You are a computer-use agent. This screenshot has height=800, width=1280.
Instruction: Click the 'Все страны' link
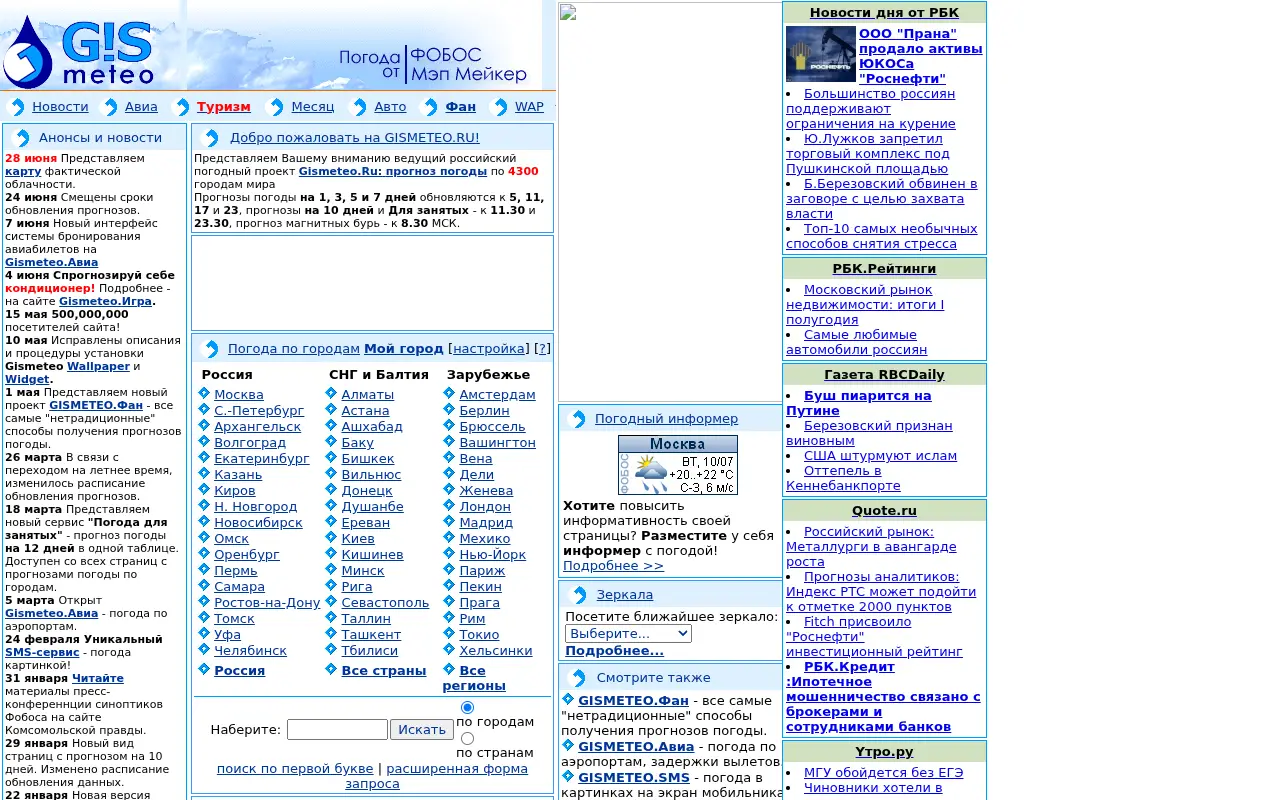(384, 671)
